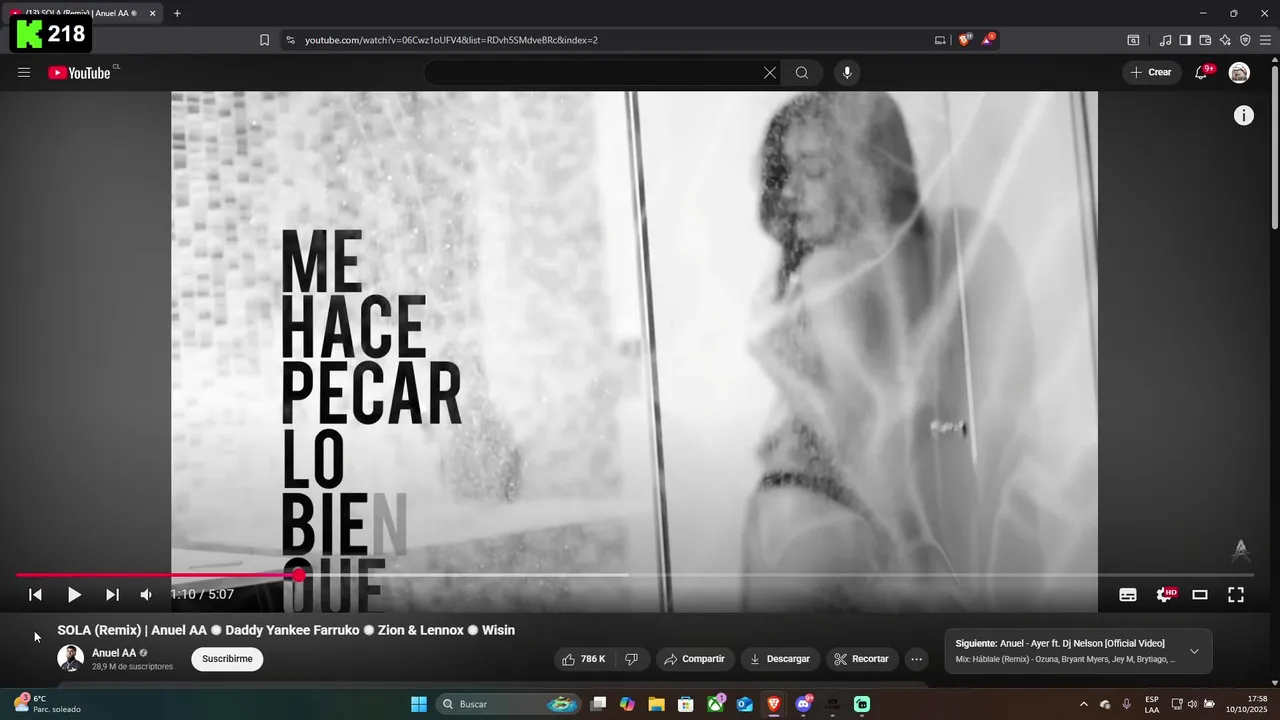1280x720 pixels.
Task: Click the magnifier search button
Action: 802,73
